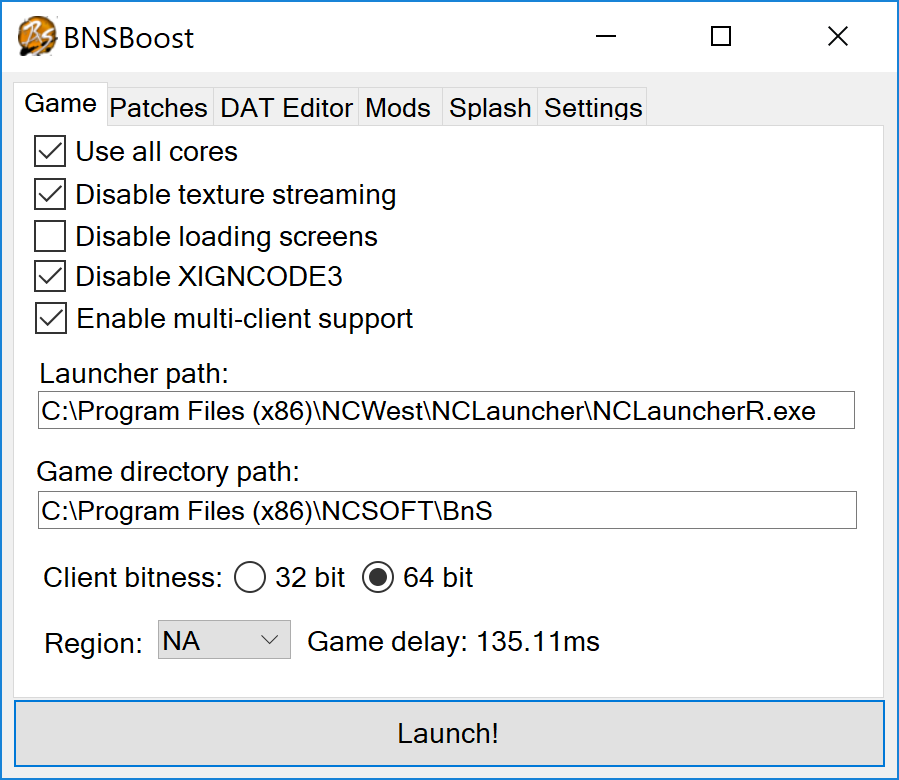The width and height of the screenshot is (899, 780).
Task: Click the Region label text
Action: [93, 643]
